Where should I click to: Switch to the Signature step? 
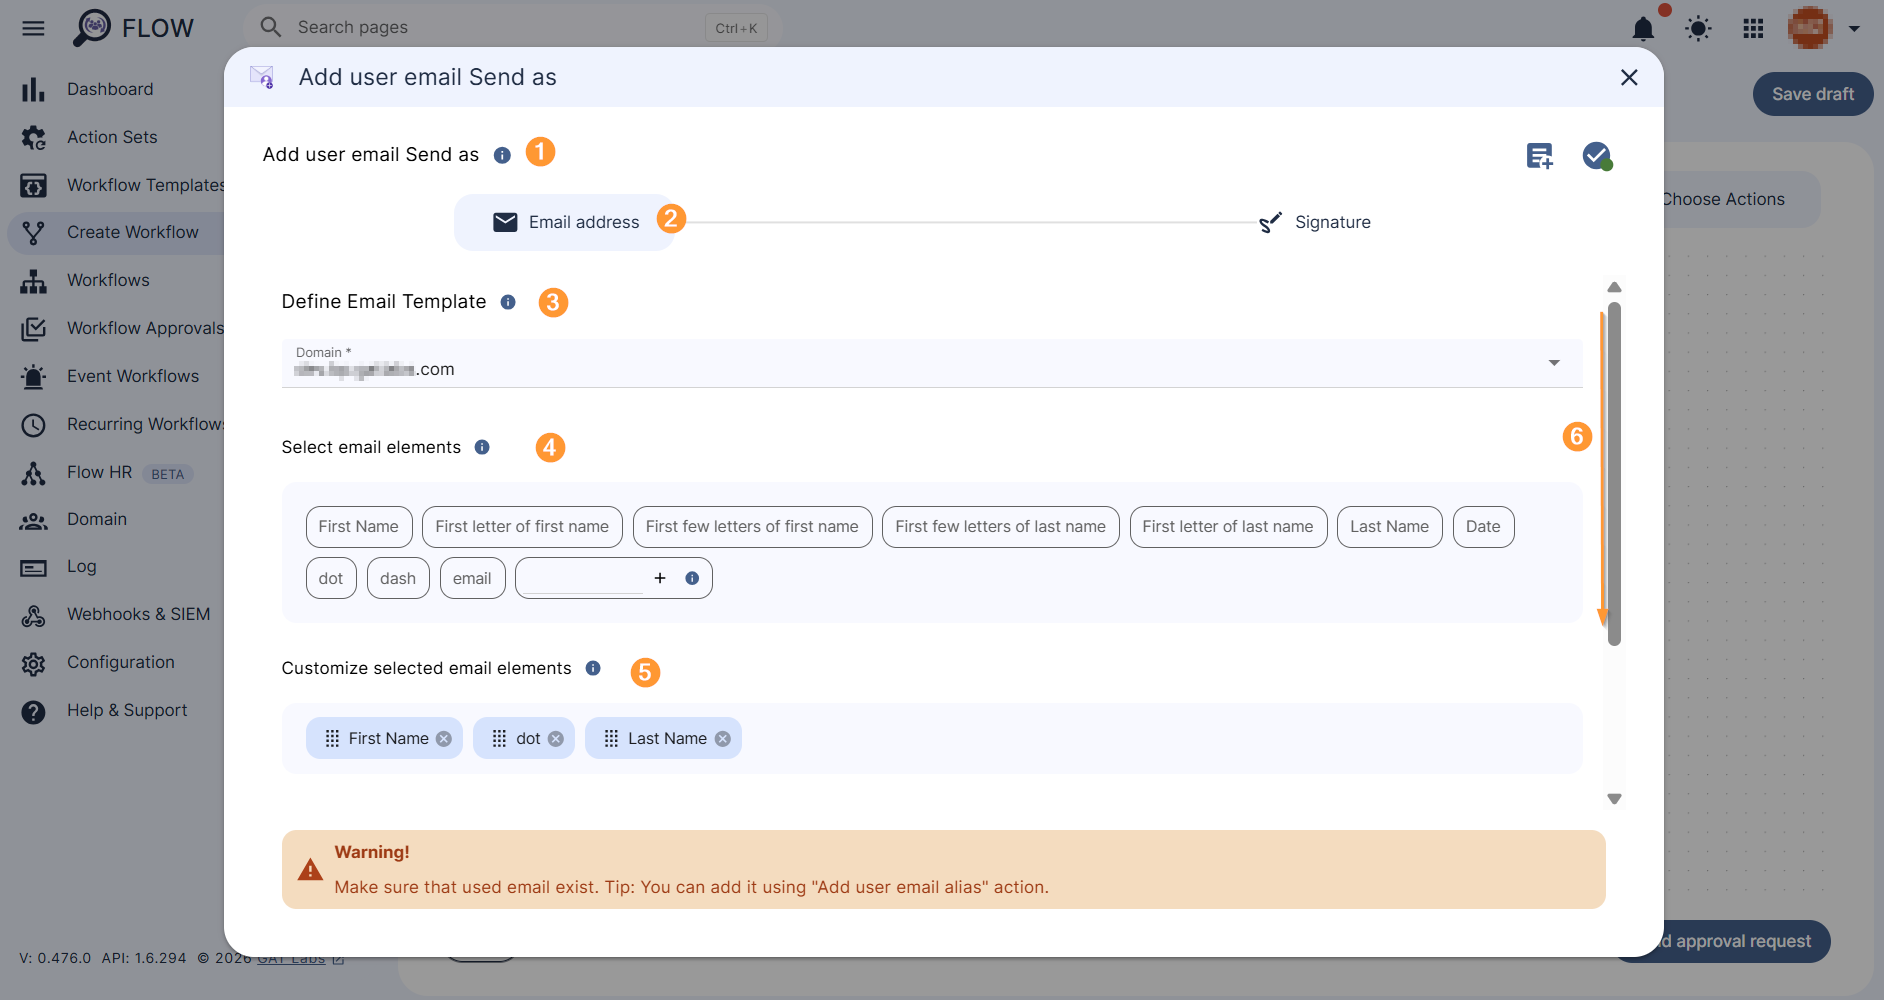click(x=1314, y=222)
